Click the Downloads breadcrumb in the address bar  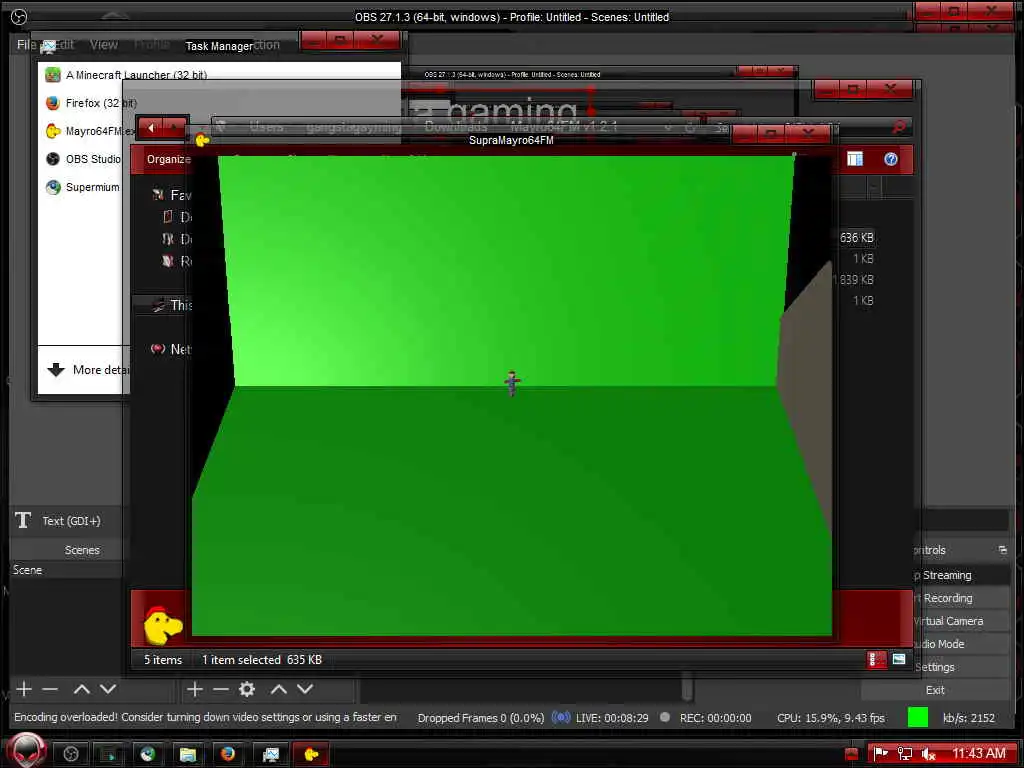456,126
